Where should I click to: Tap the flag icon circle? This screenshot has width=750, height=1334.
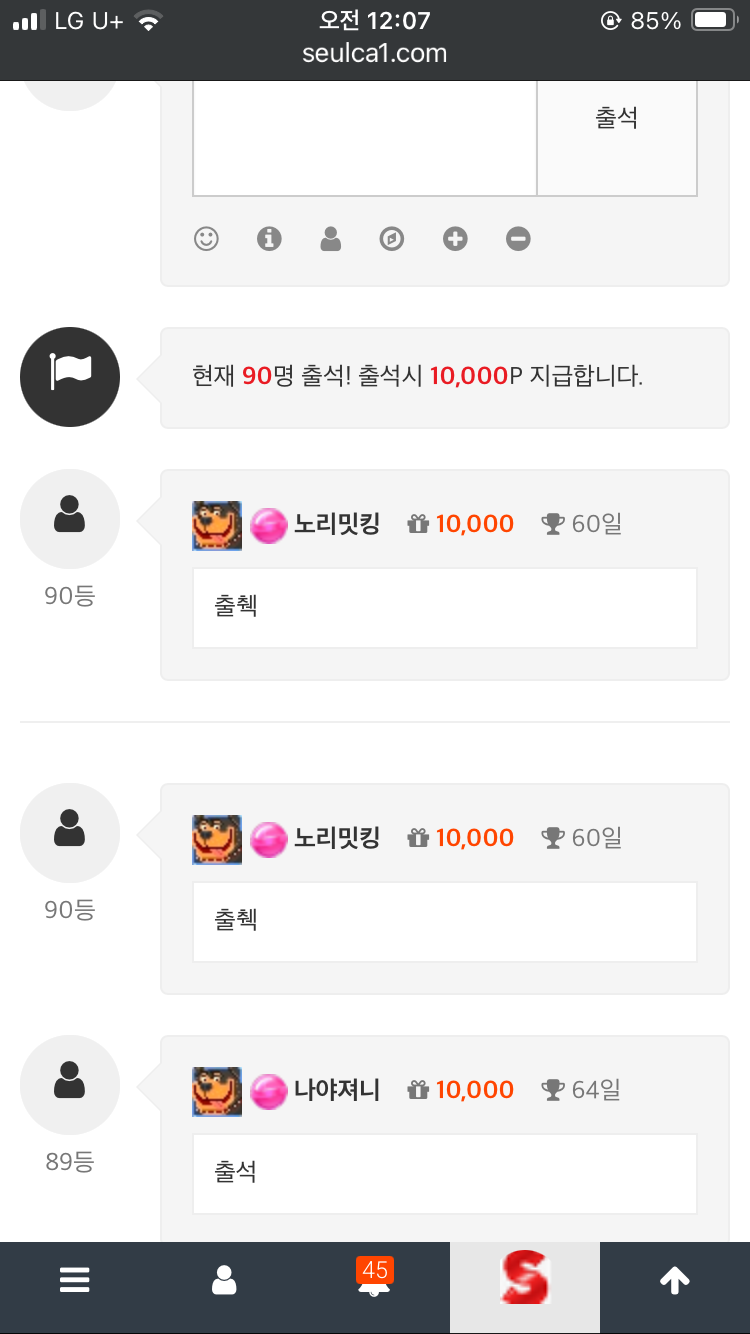[x=70, y=377]
